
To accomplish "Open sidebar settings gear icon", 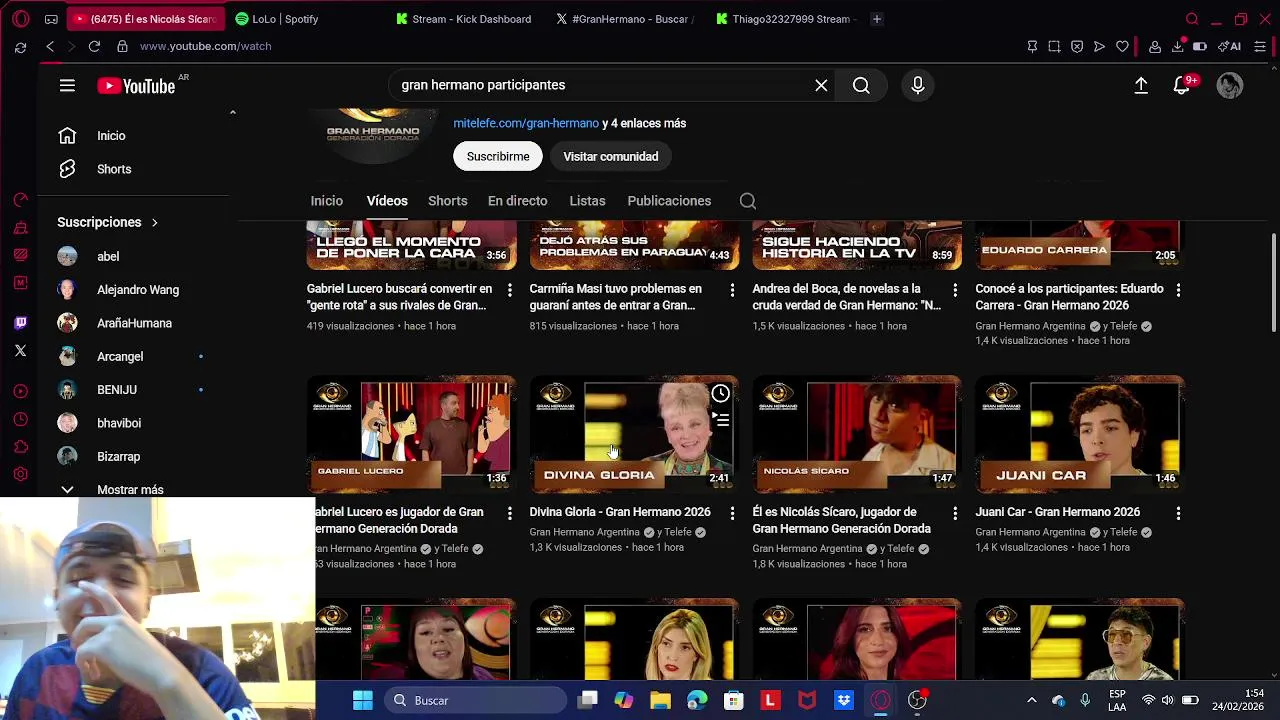I will pyautogui.click(x=20, y=475).
